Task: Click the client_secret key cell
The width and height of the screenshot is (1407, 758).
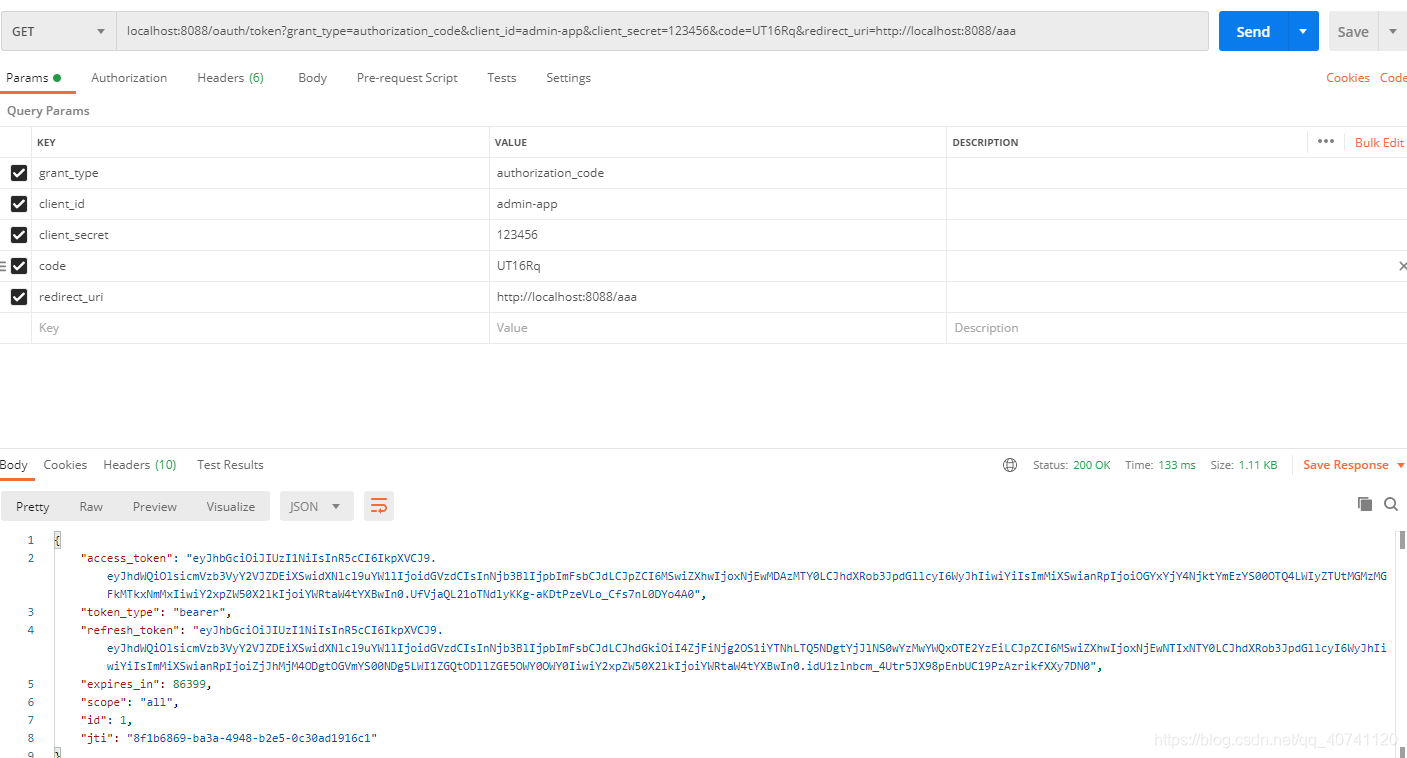Action: click(x=260, y=235)
